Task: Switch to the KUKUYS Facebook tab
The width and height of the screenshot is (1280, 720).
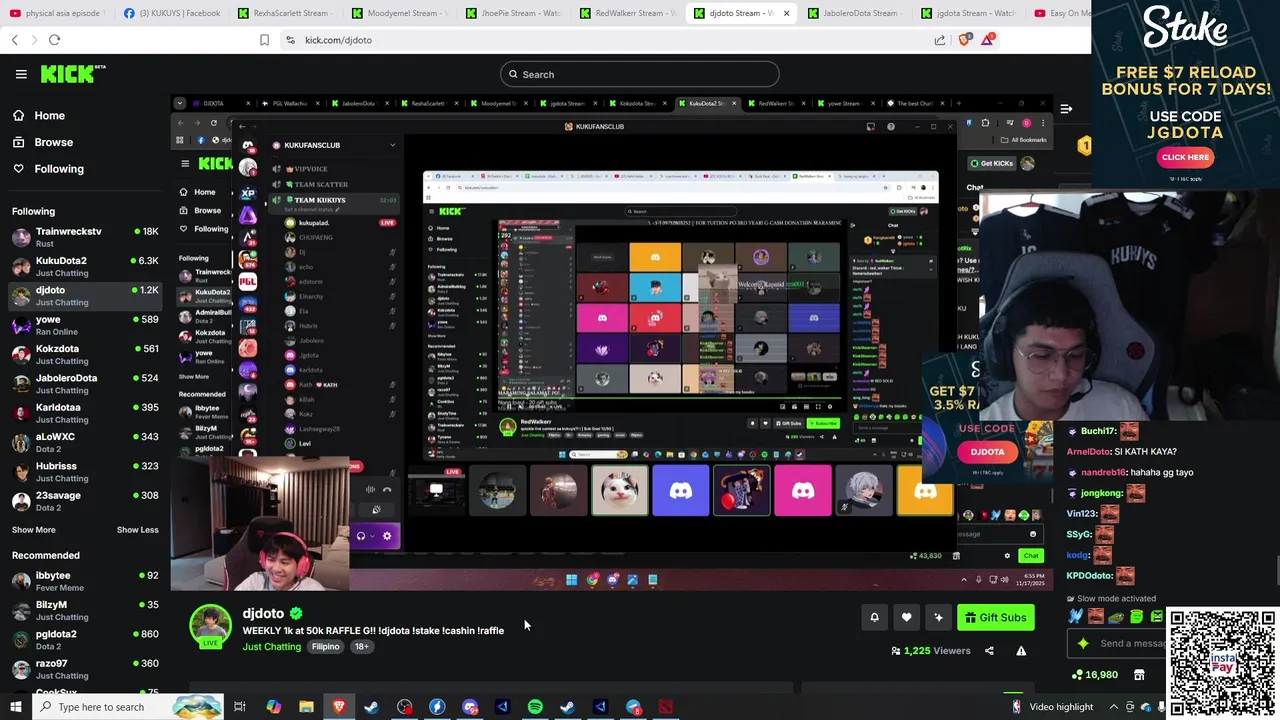Action: tap(172, 13)
